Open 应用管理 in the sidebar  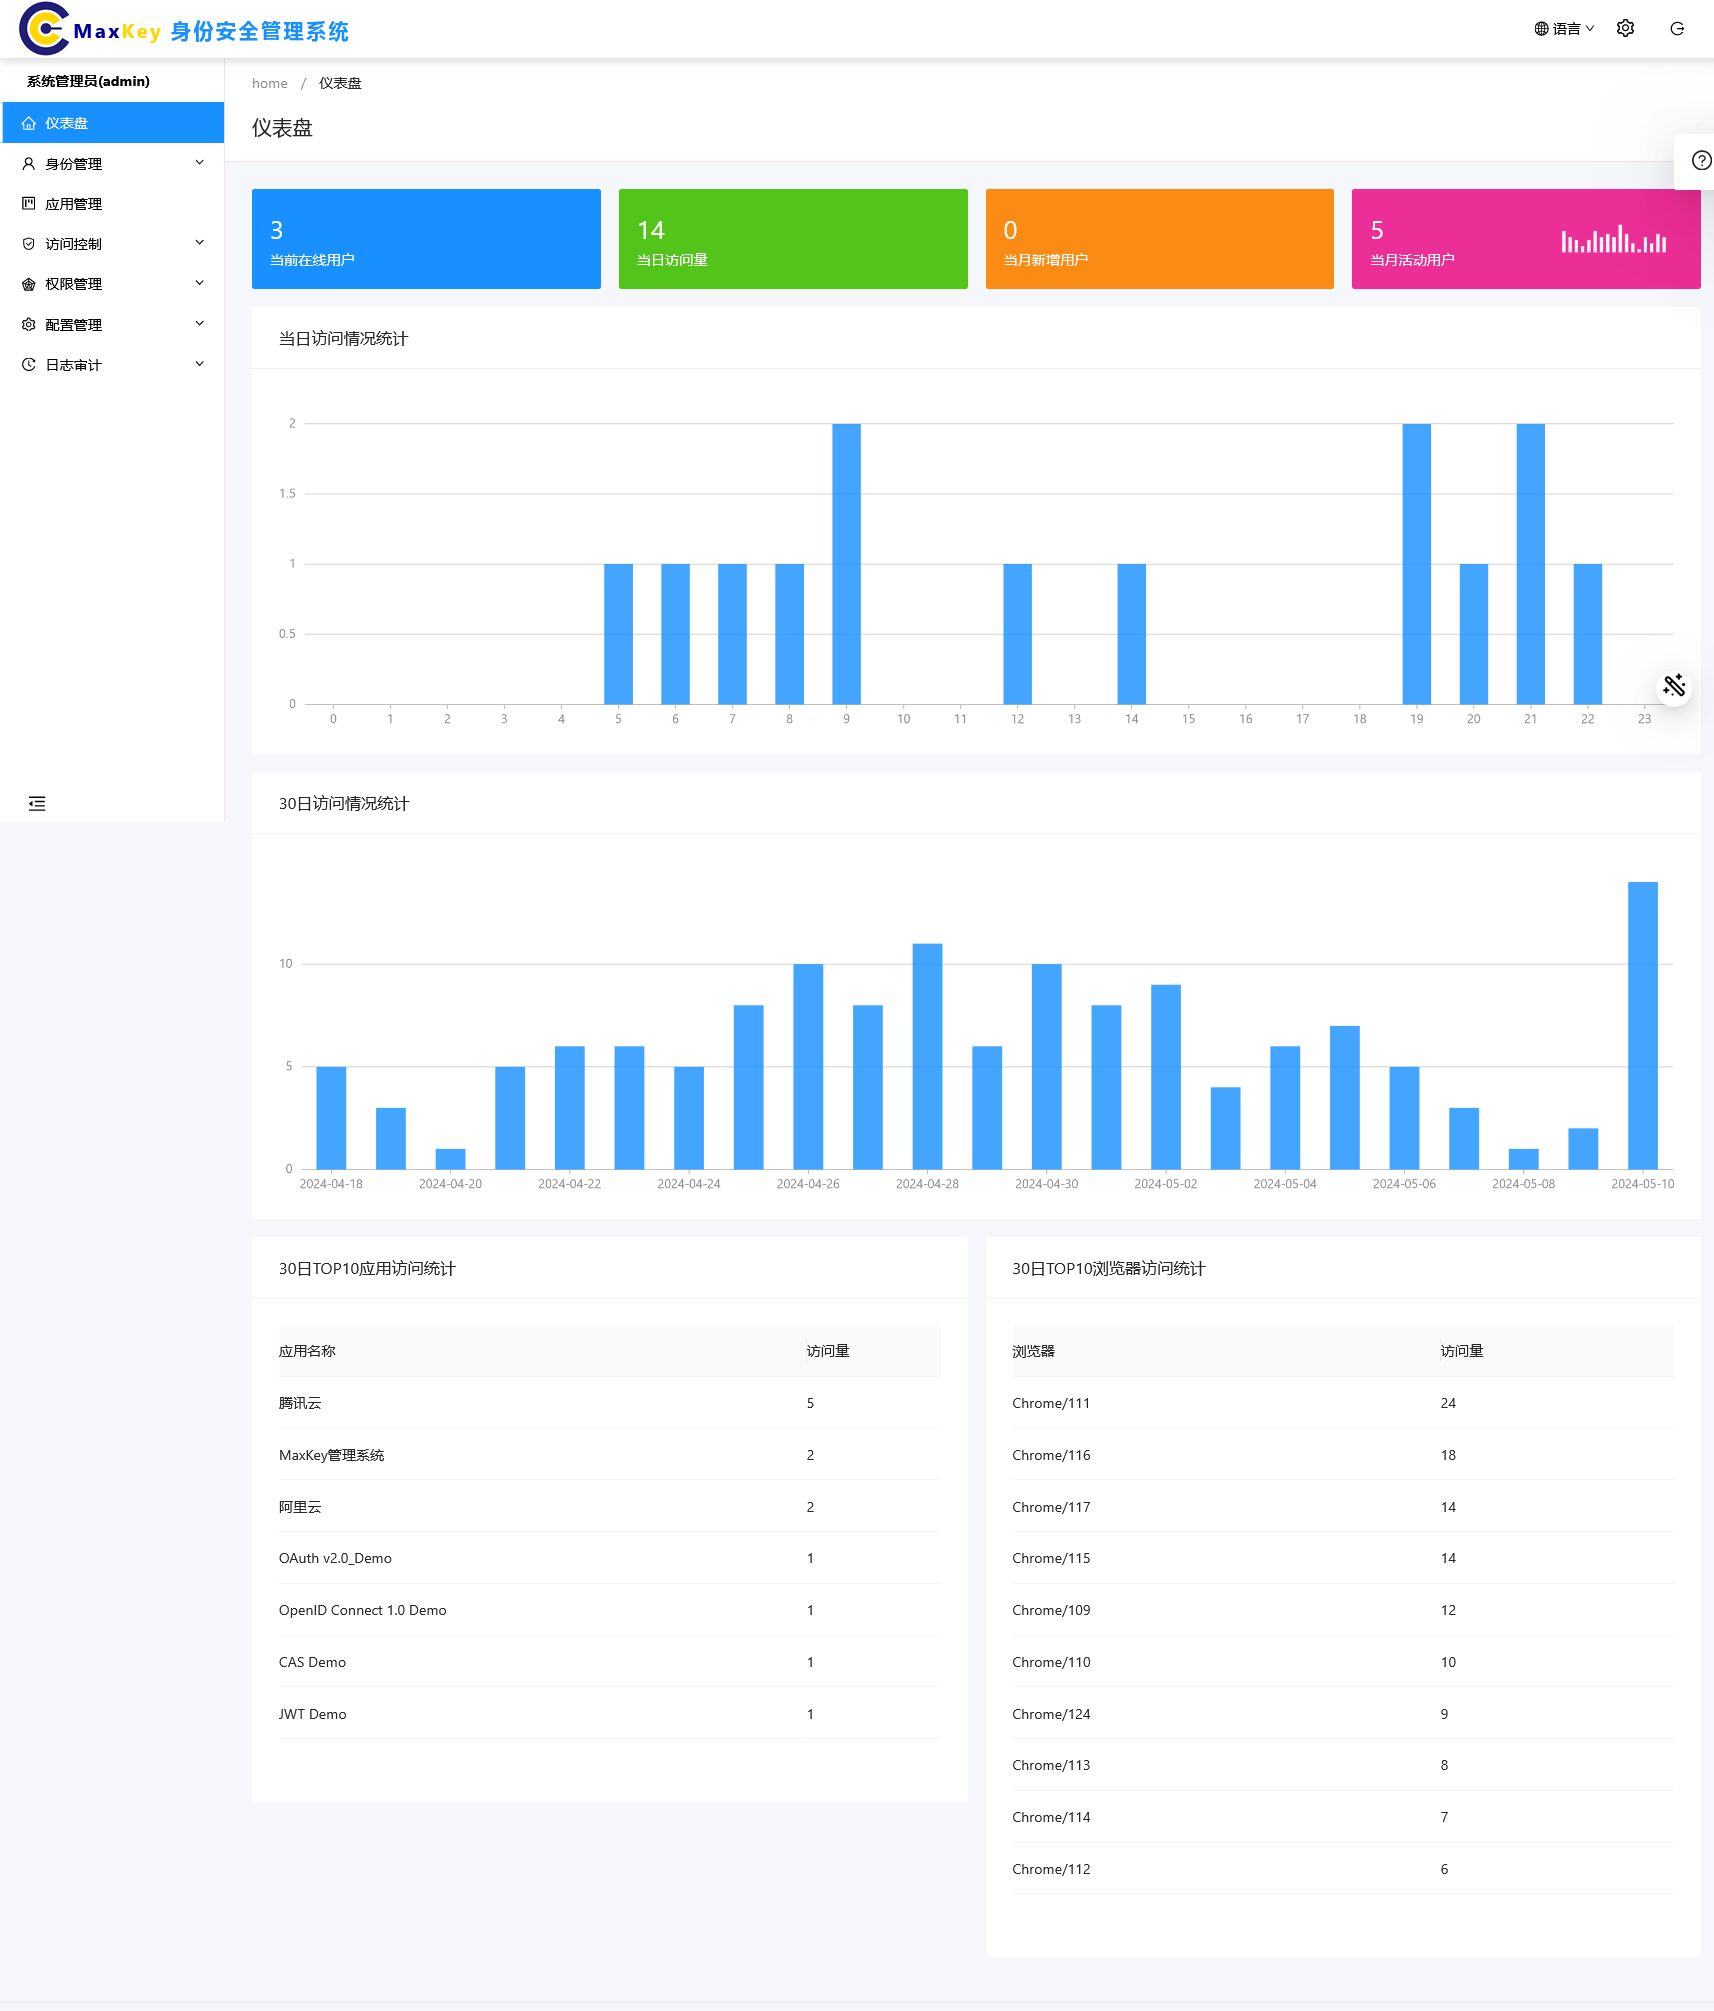click(73, 204)
